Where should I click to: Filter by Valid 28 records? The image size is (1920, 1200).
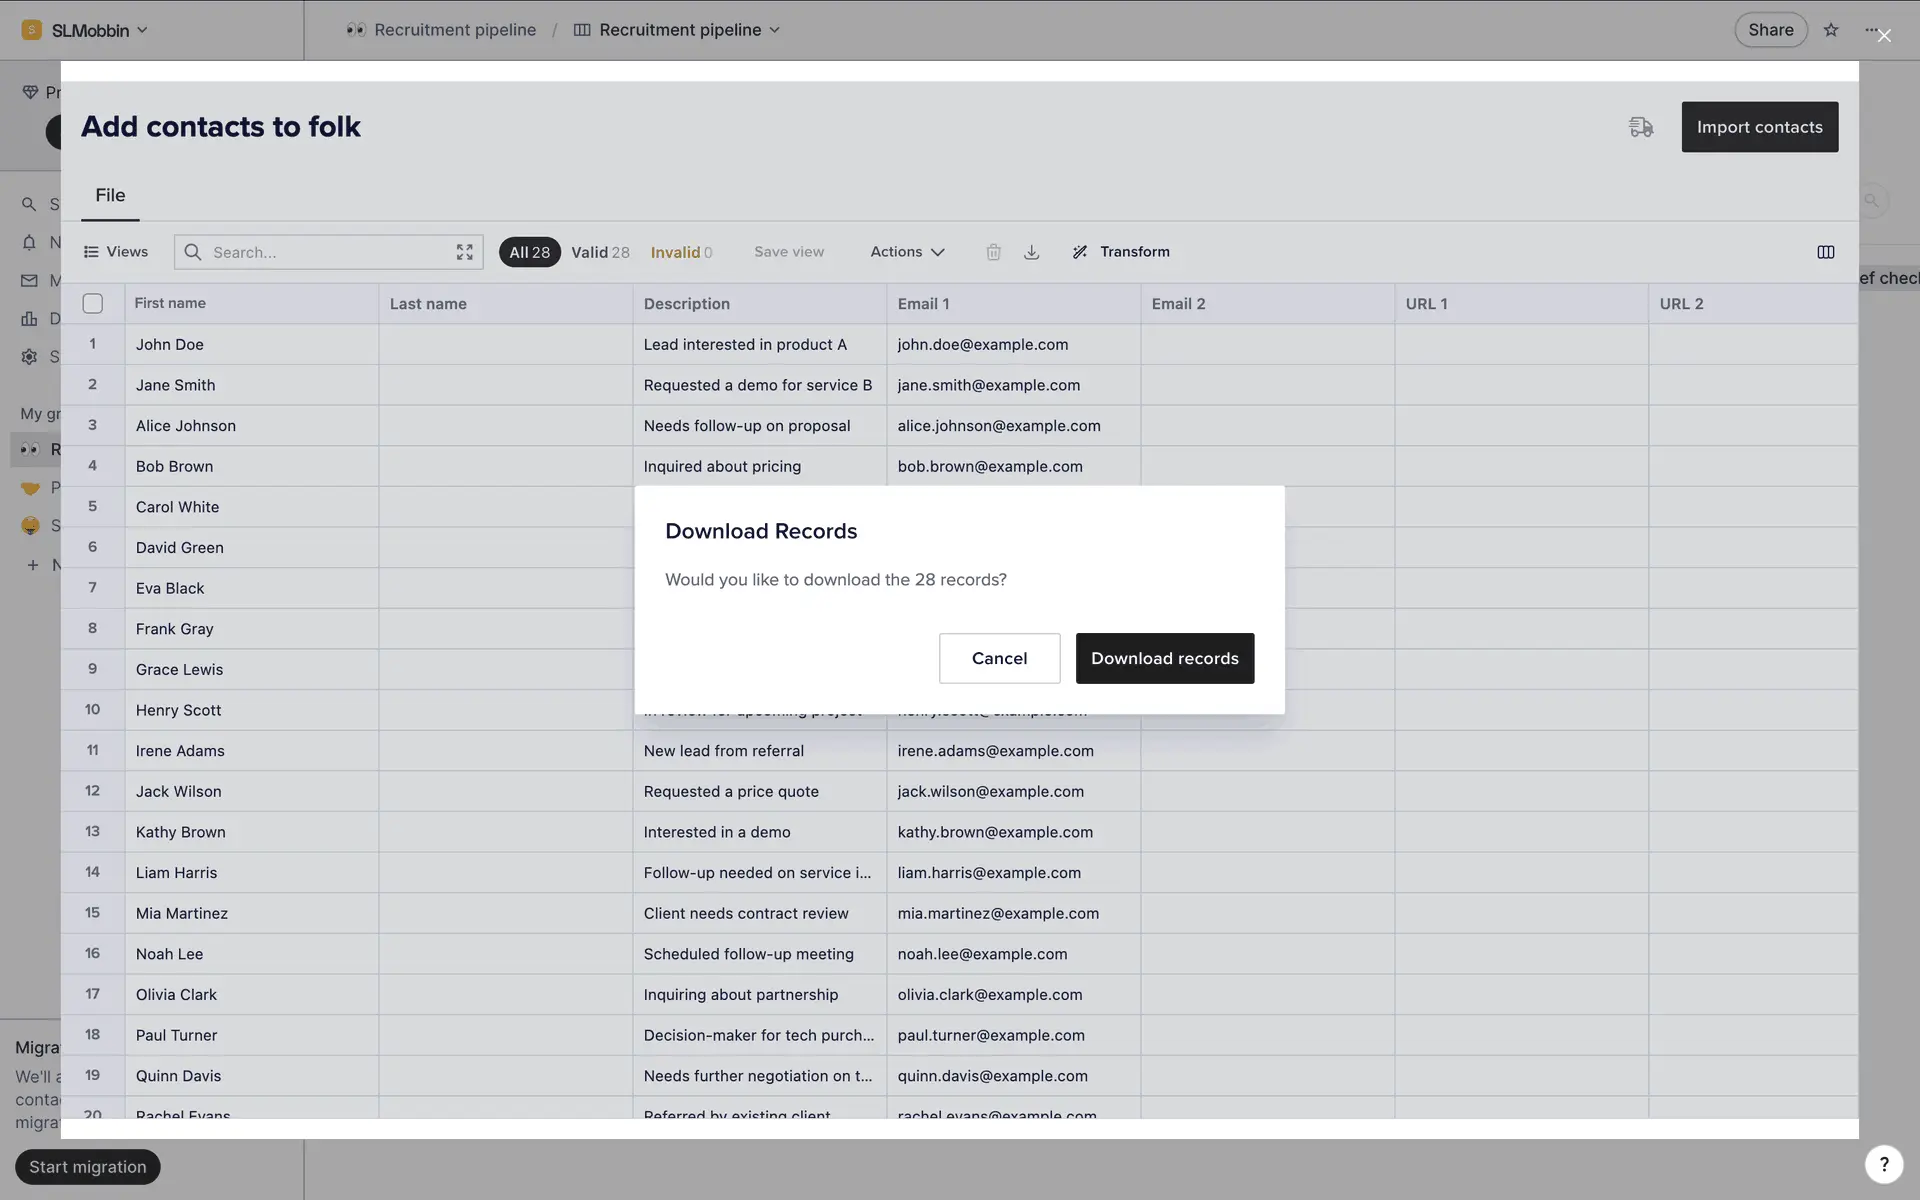(x=600, y=252)
